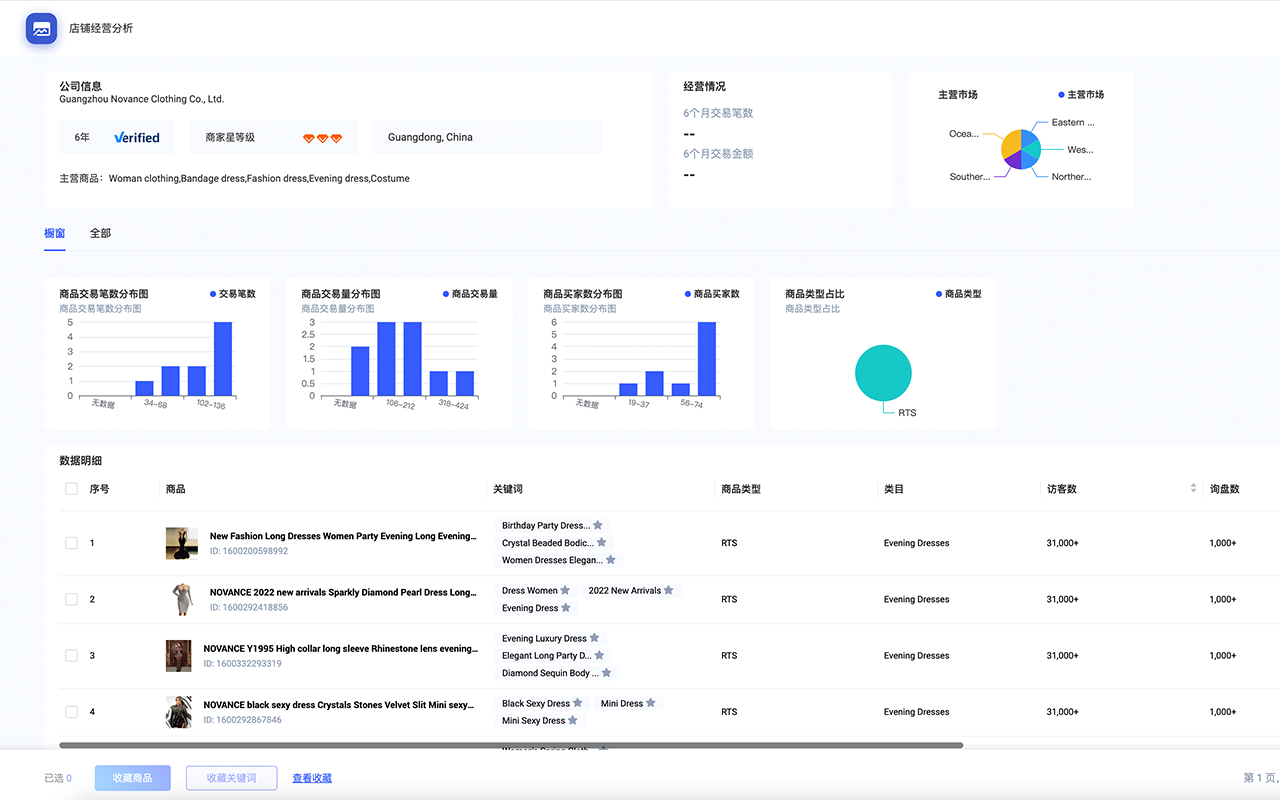Star the 'Women Dresses Elegan...' keyword
Screen dimensions: 1280x800
click(x=610, y=560)
